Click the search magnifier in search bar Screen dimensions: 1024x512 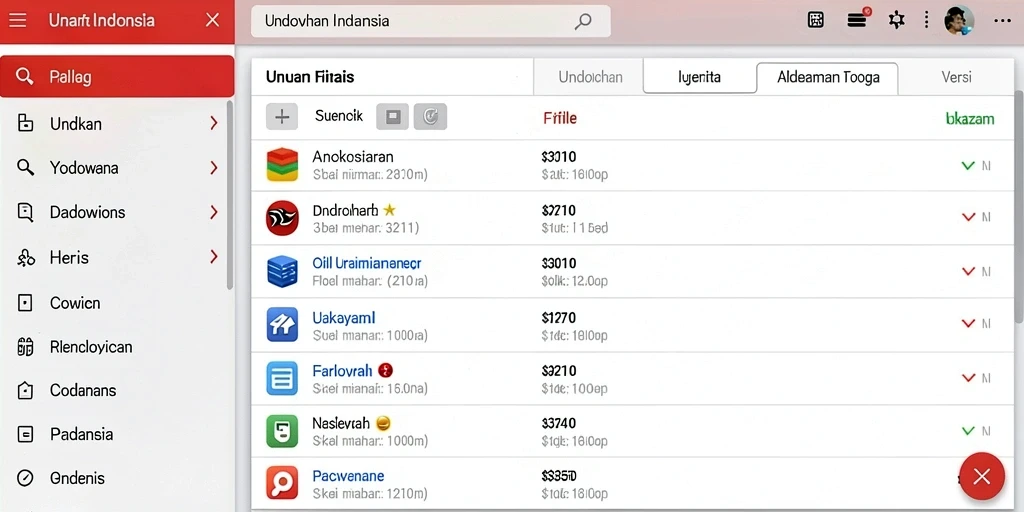(583, 21)
